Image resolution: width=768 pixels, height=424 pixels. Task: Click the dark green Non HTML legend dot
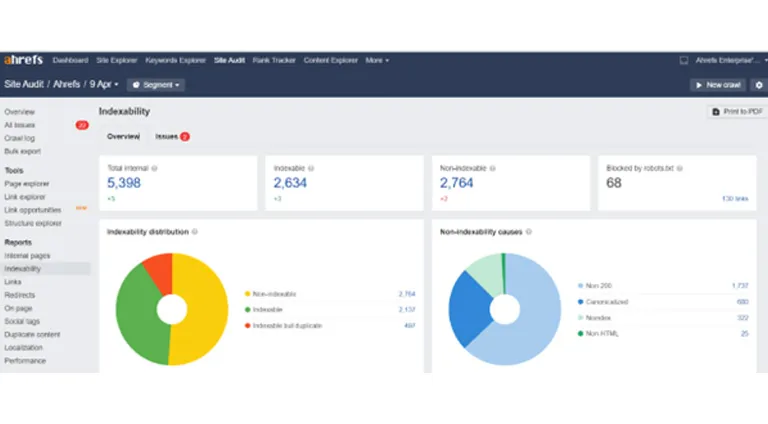tap(580, 334)
